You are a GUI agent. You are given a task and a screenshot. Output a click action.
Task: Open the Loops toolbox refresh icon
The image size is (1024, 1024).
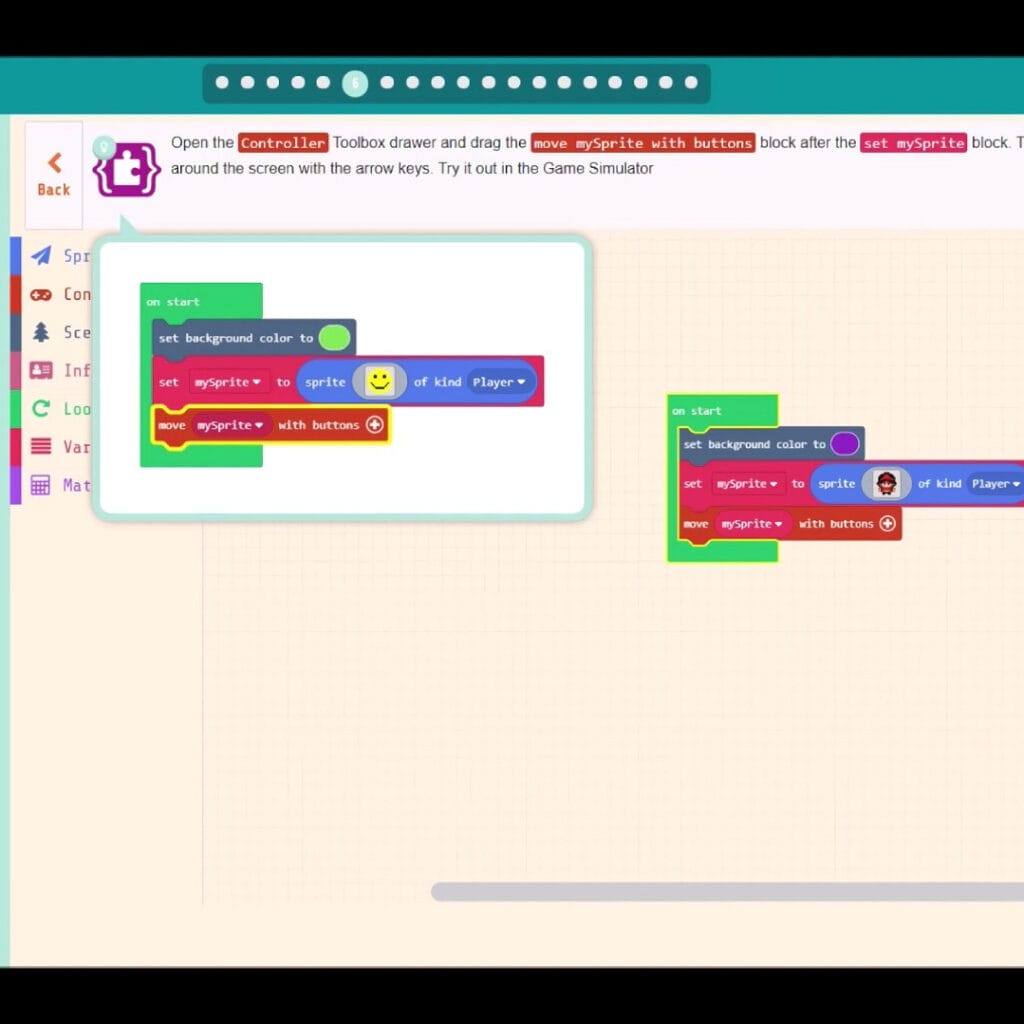coord(40,409)
